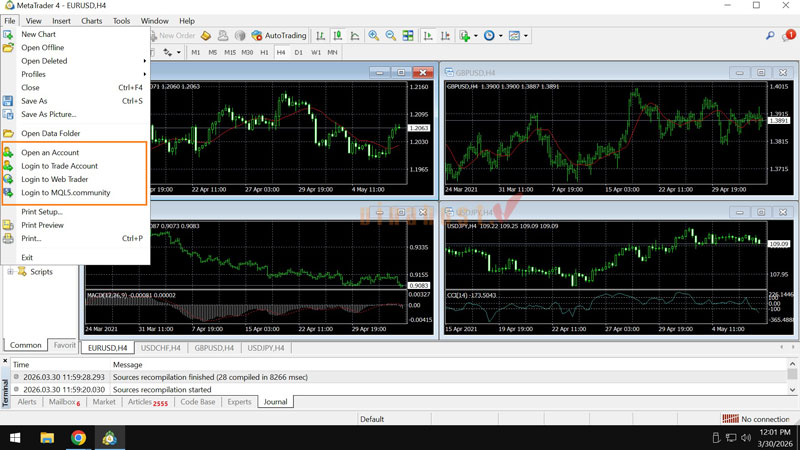Viewport: 800px width, 450px height.
Task: Click the Zoom In magnifier icon
Action: (x=373, y=36)
